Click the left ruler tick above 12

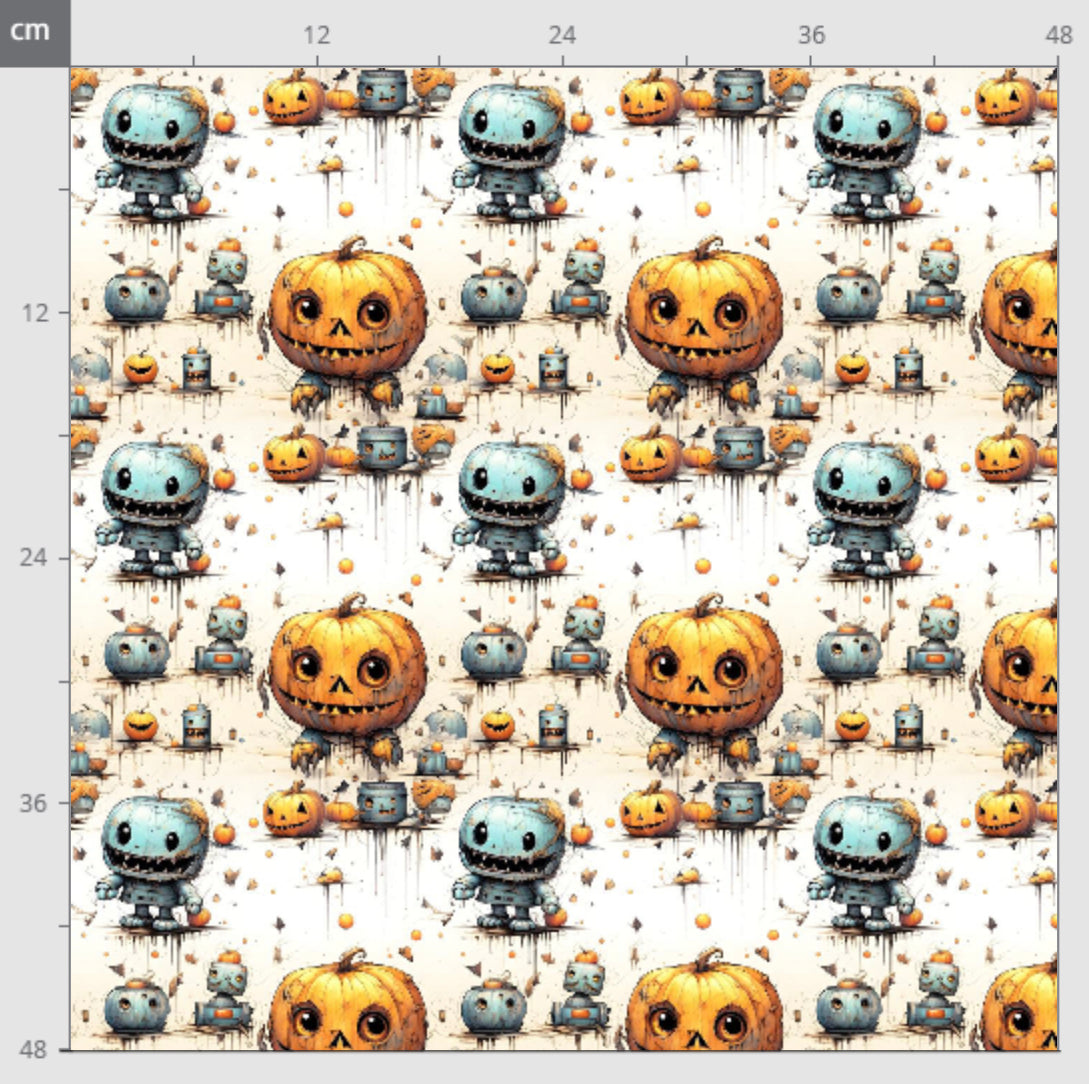[63, 188]
